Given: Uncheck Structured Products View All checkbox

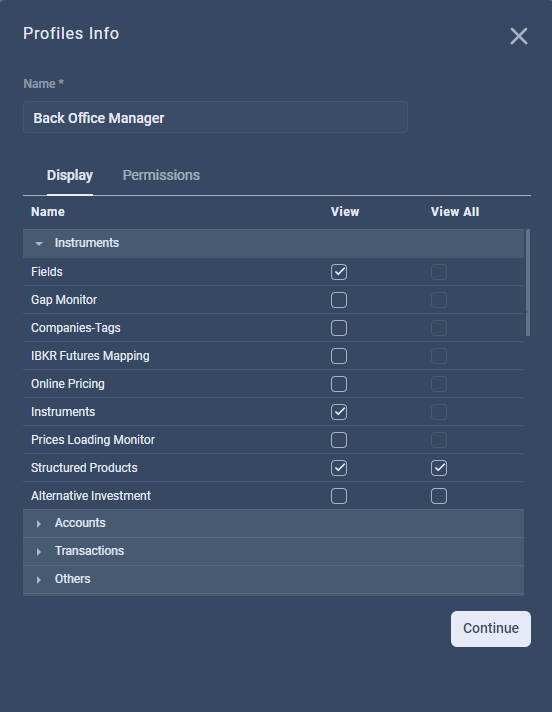Looking at the screenshot, I should pos(439,468).
